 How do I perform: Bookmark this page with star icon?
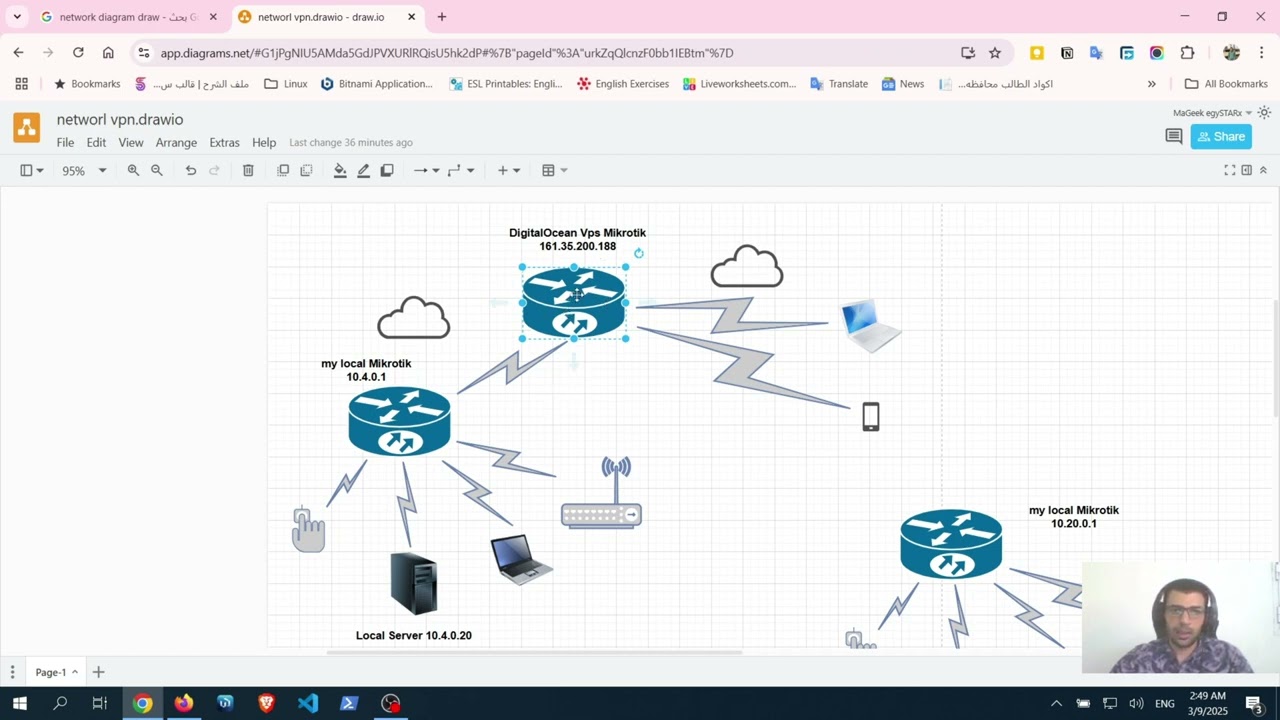click(995, 53)
